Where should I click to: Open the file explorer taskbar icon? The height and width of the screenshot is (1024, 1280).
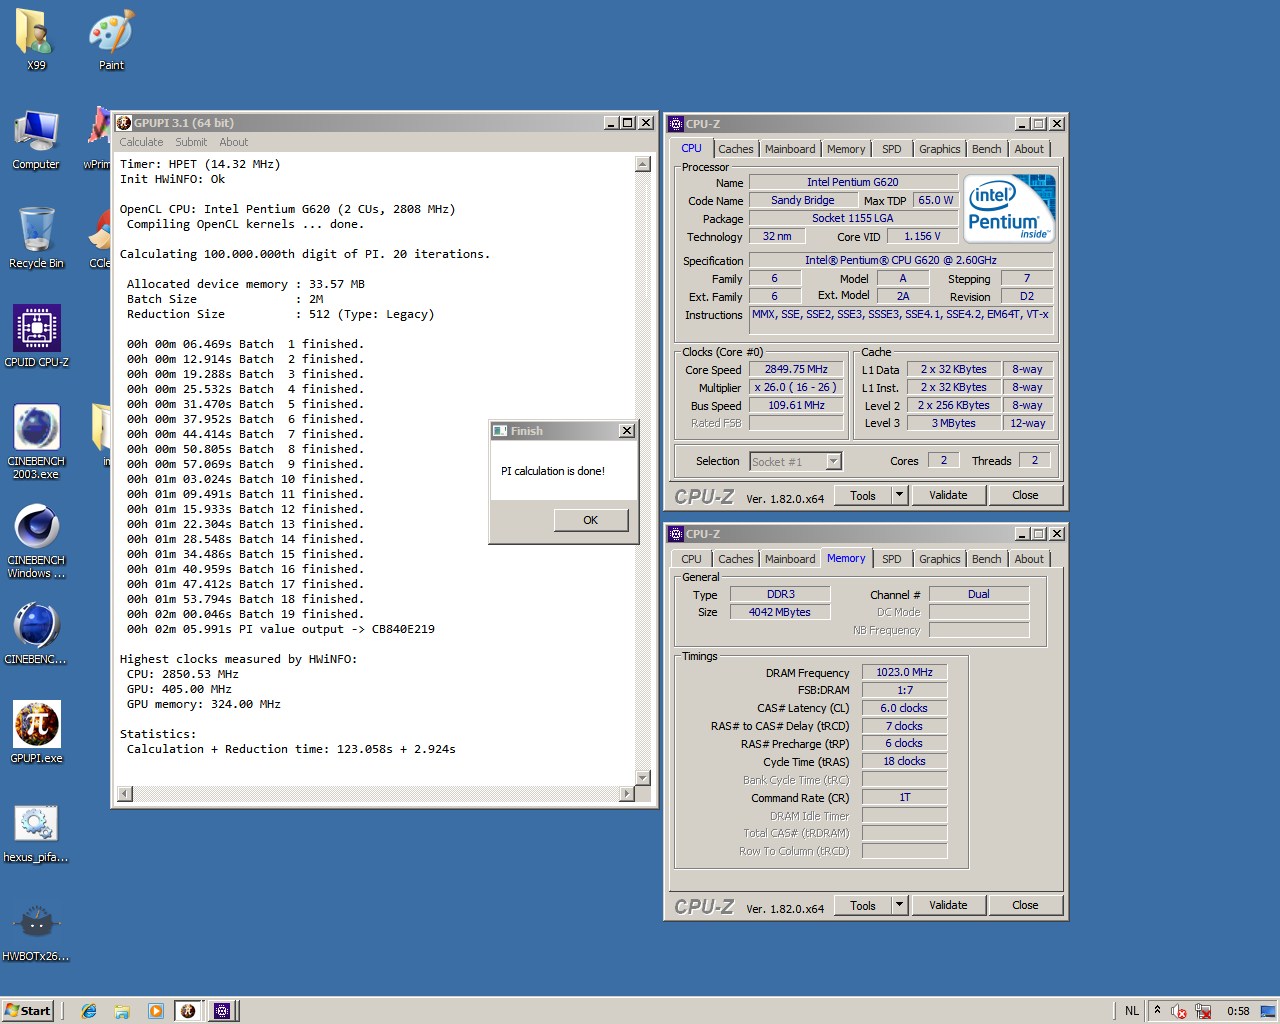(x=122, y=1011)
